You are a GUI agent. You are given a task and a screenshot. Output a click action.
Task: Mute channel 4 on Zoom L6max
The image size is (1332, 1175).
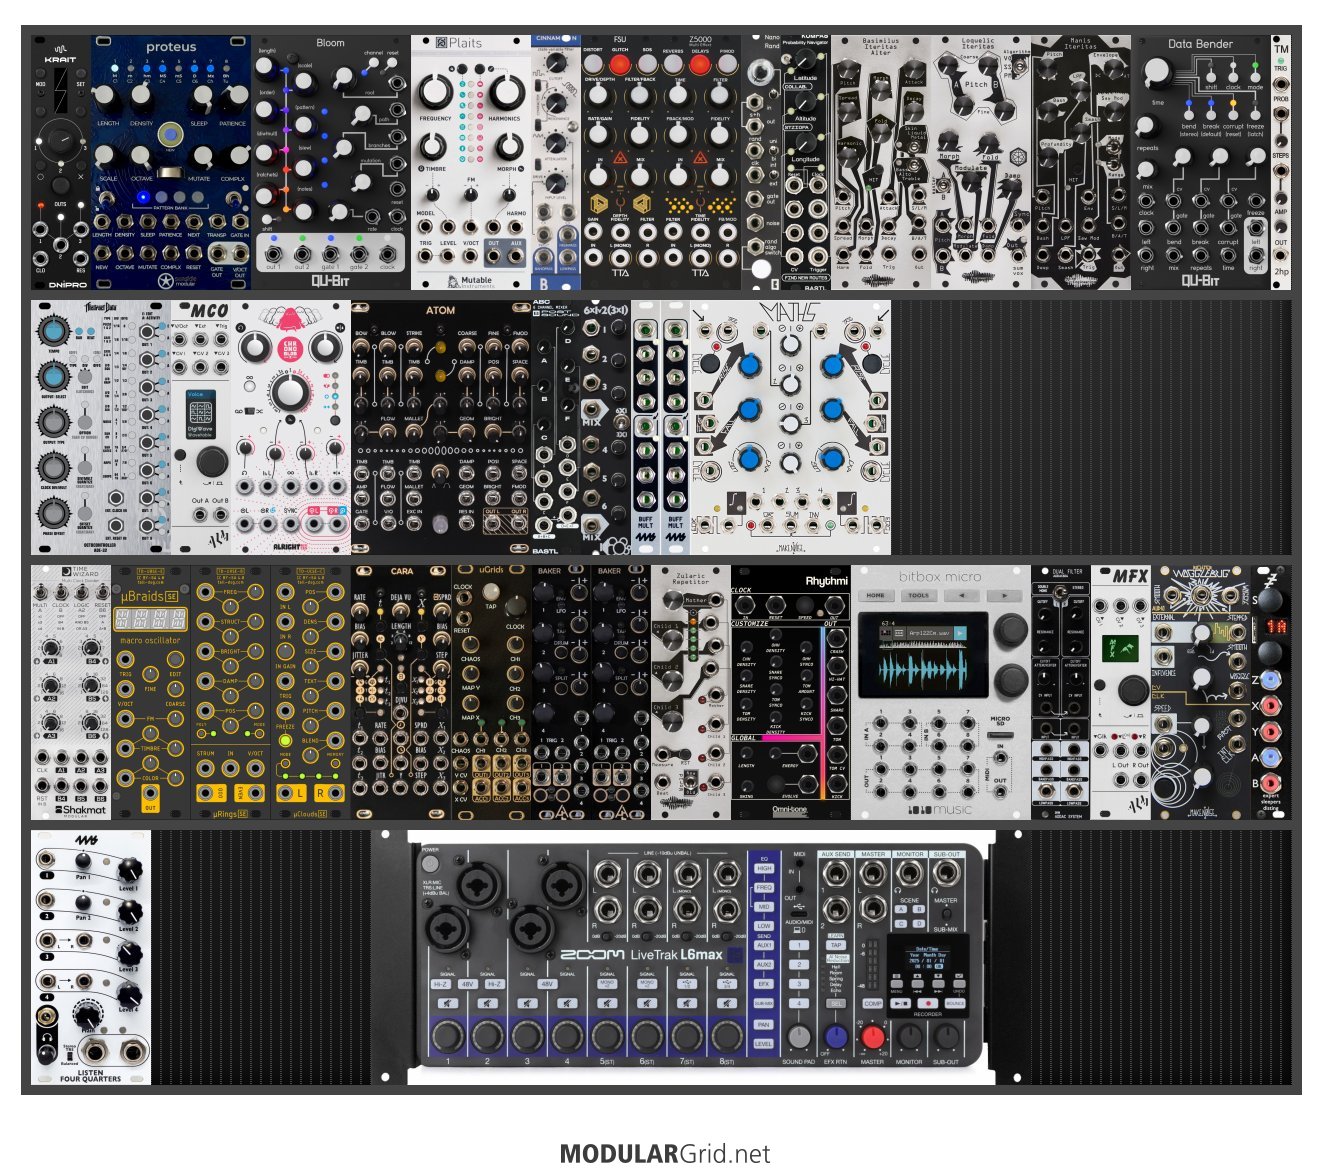point(567,1004)
